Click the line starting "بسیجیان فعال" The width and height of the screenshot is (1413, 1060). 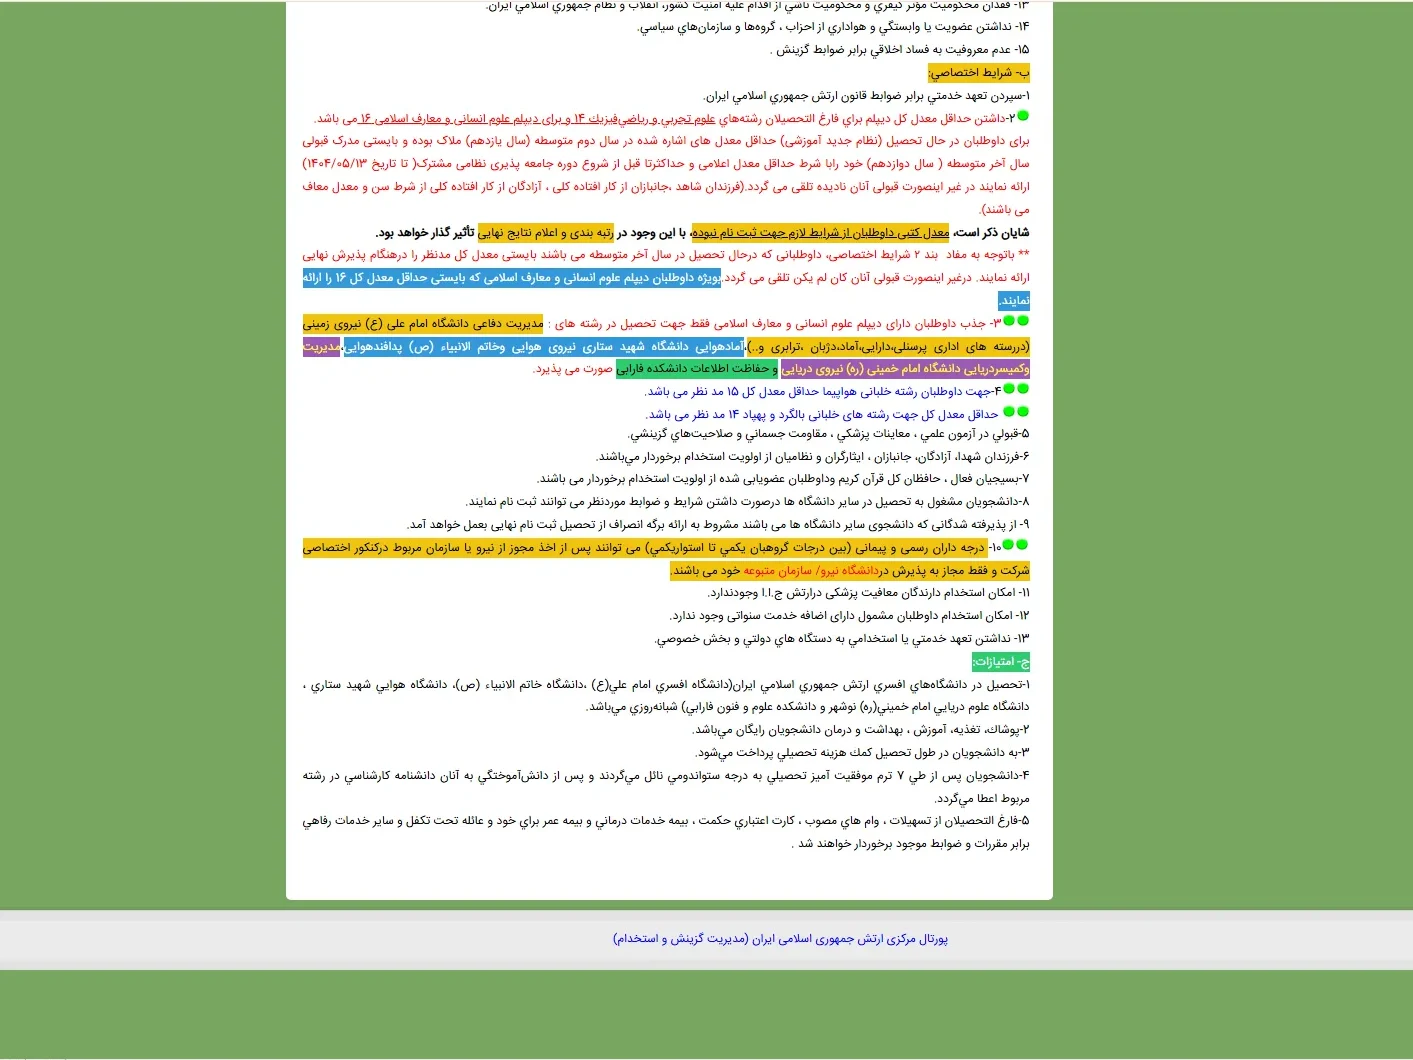click(783, 480)
